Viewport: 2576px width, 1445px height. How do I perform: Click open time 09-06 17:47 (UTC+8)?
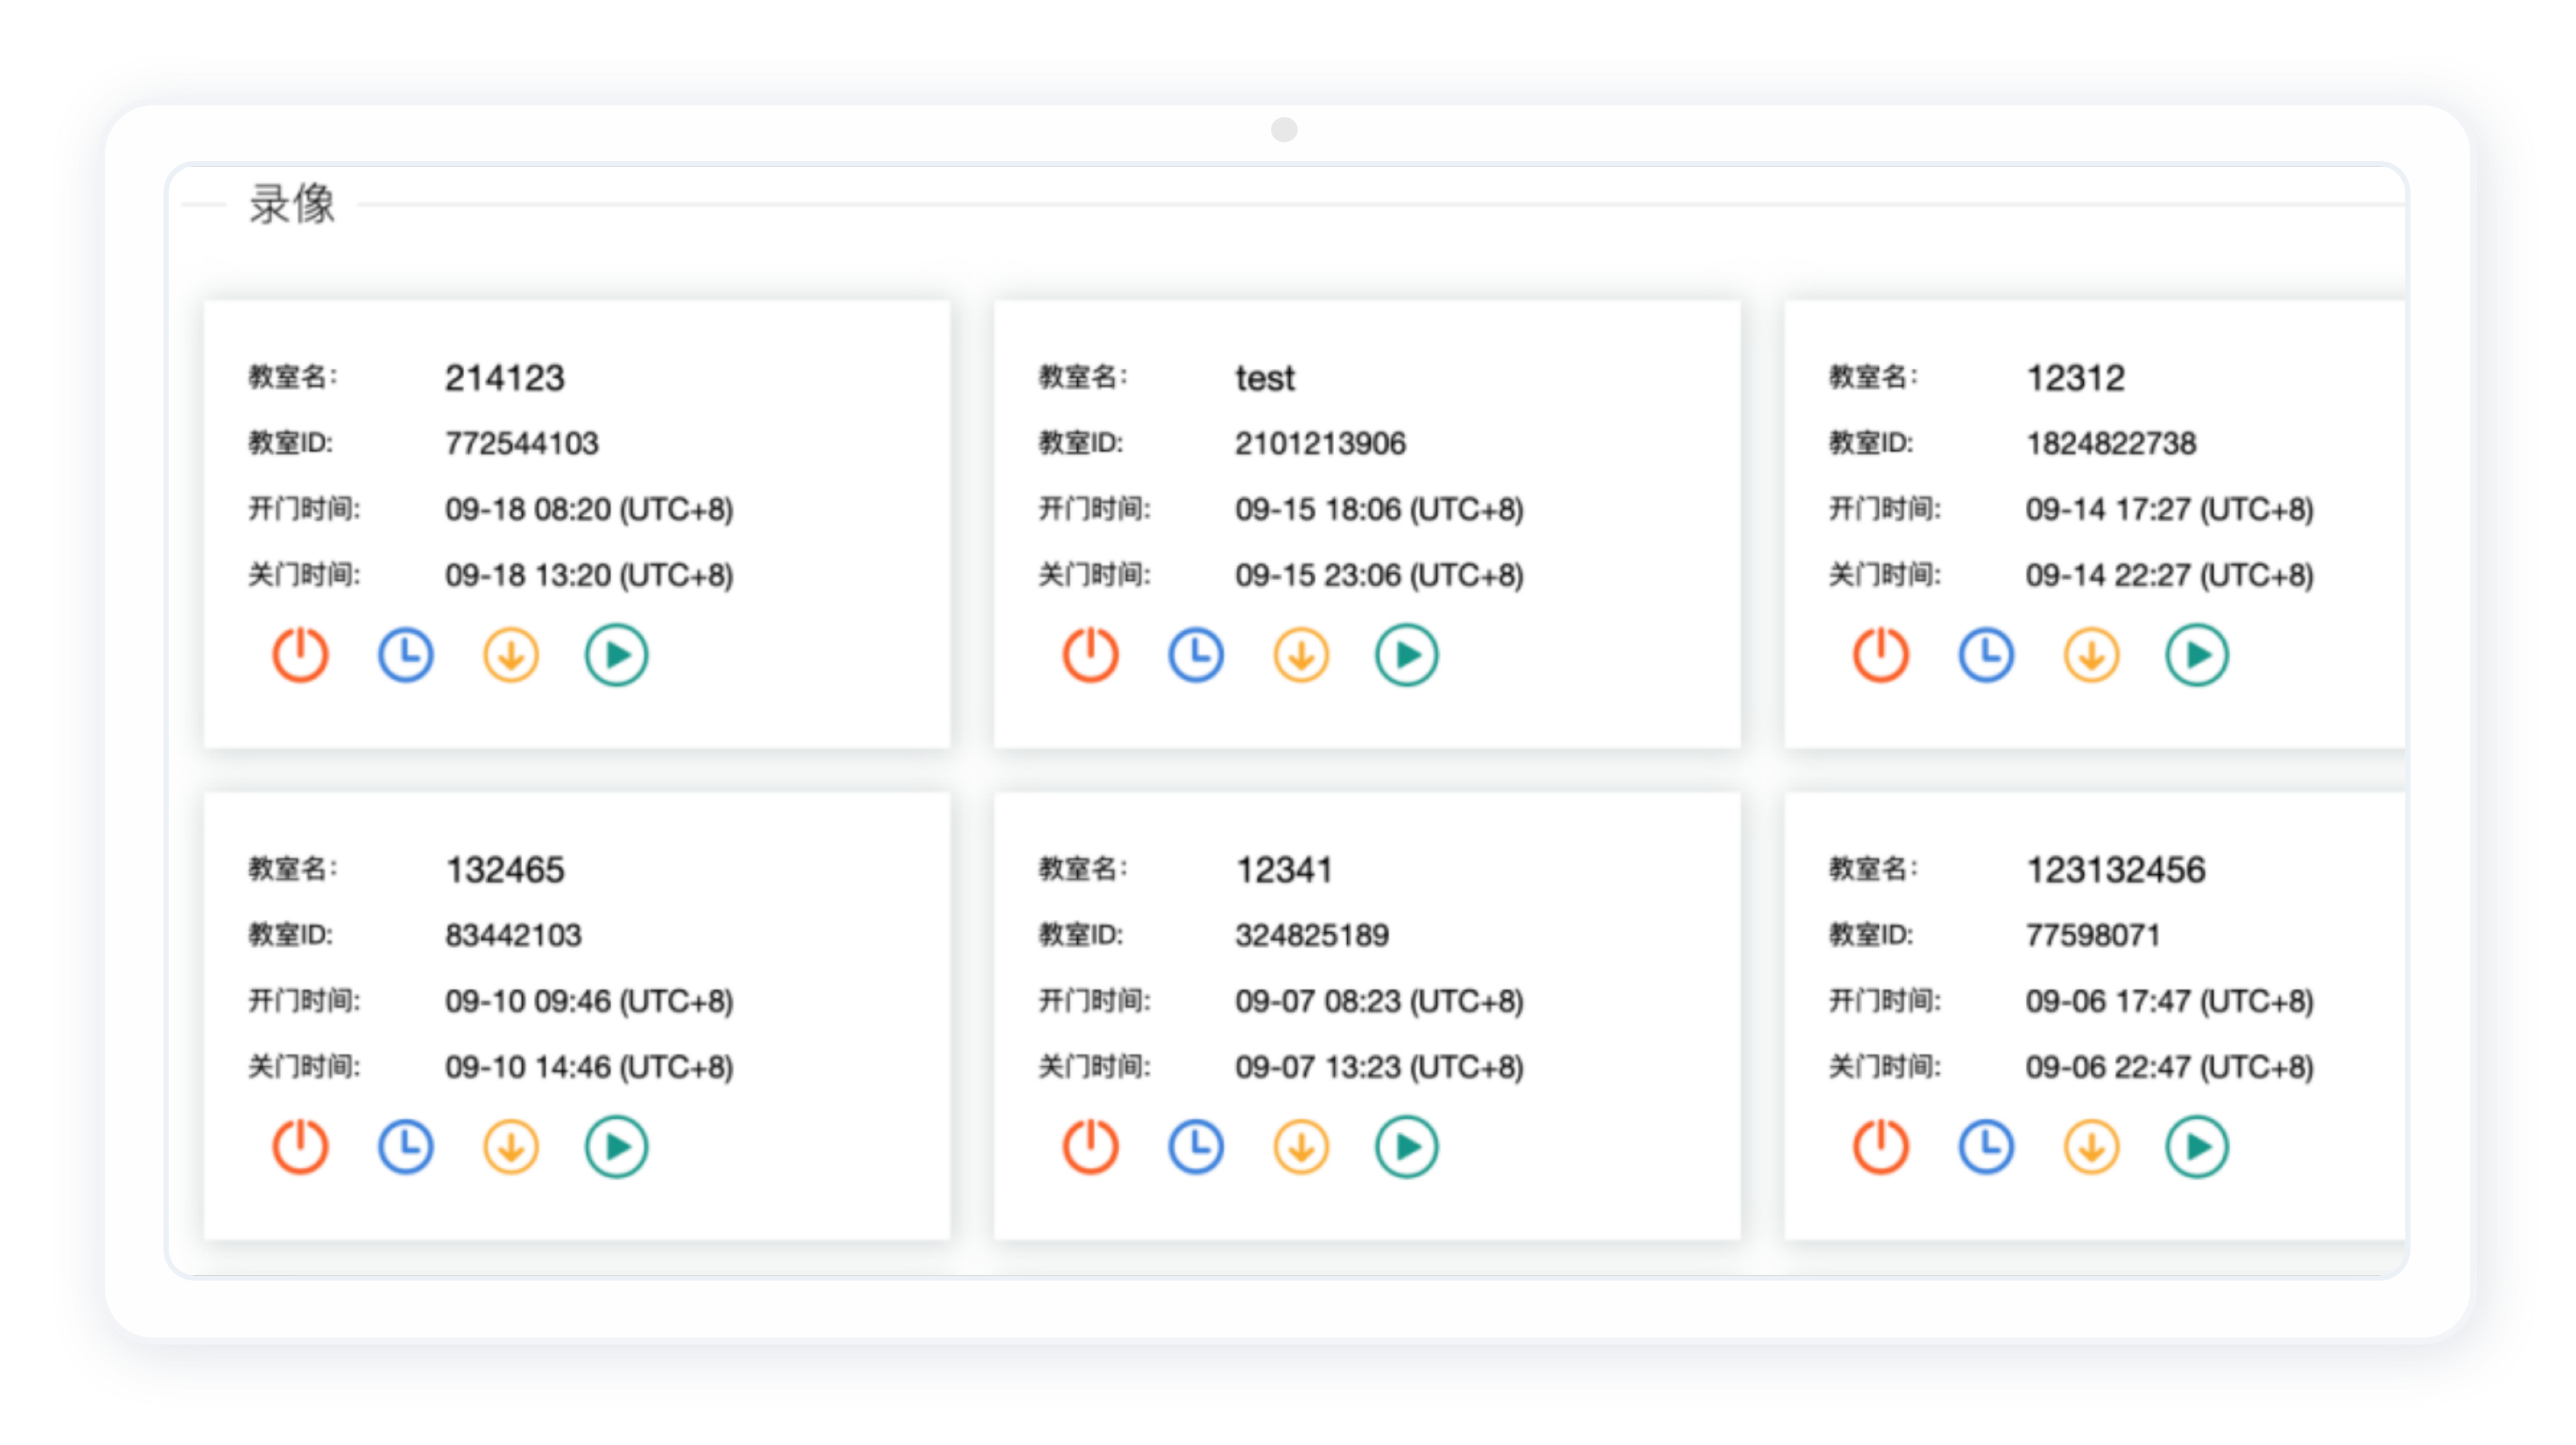click(2170, 1001)
